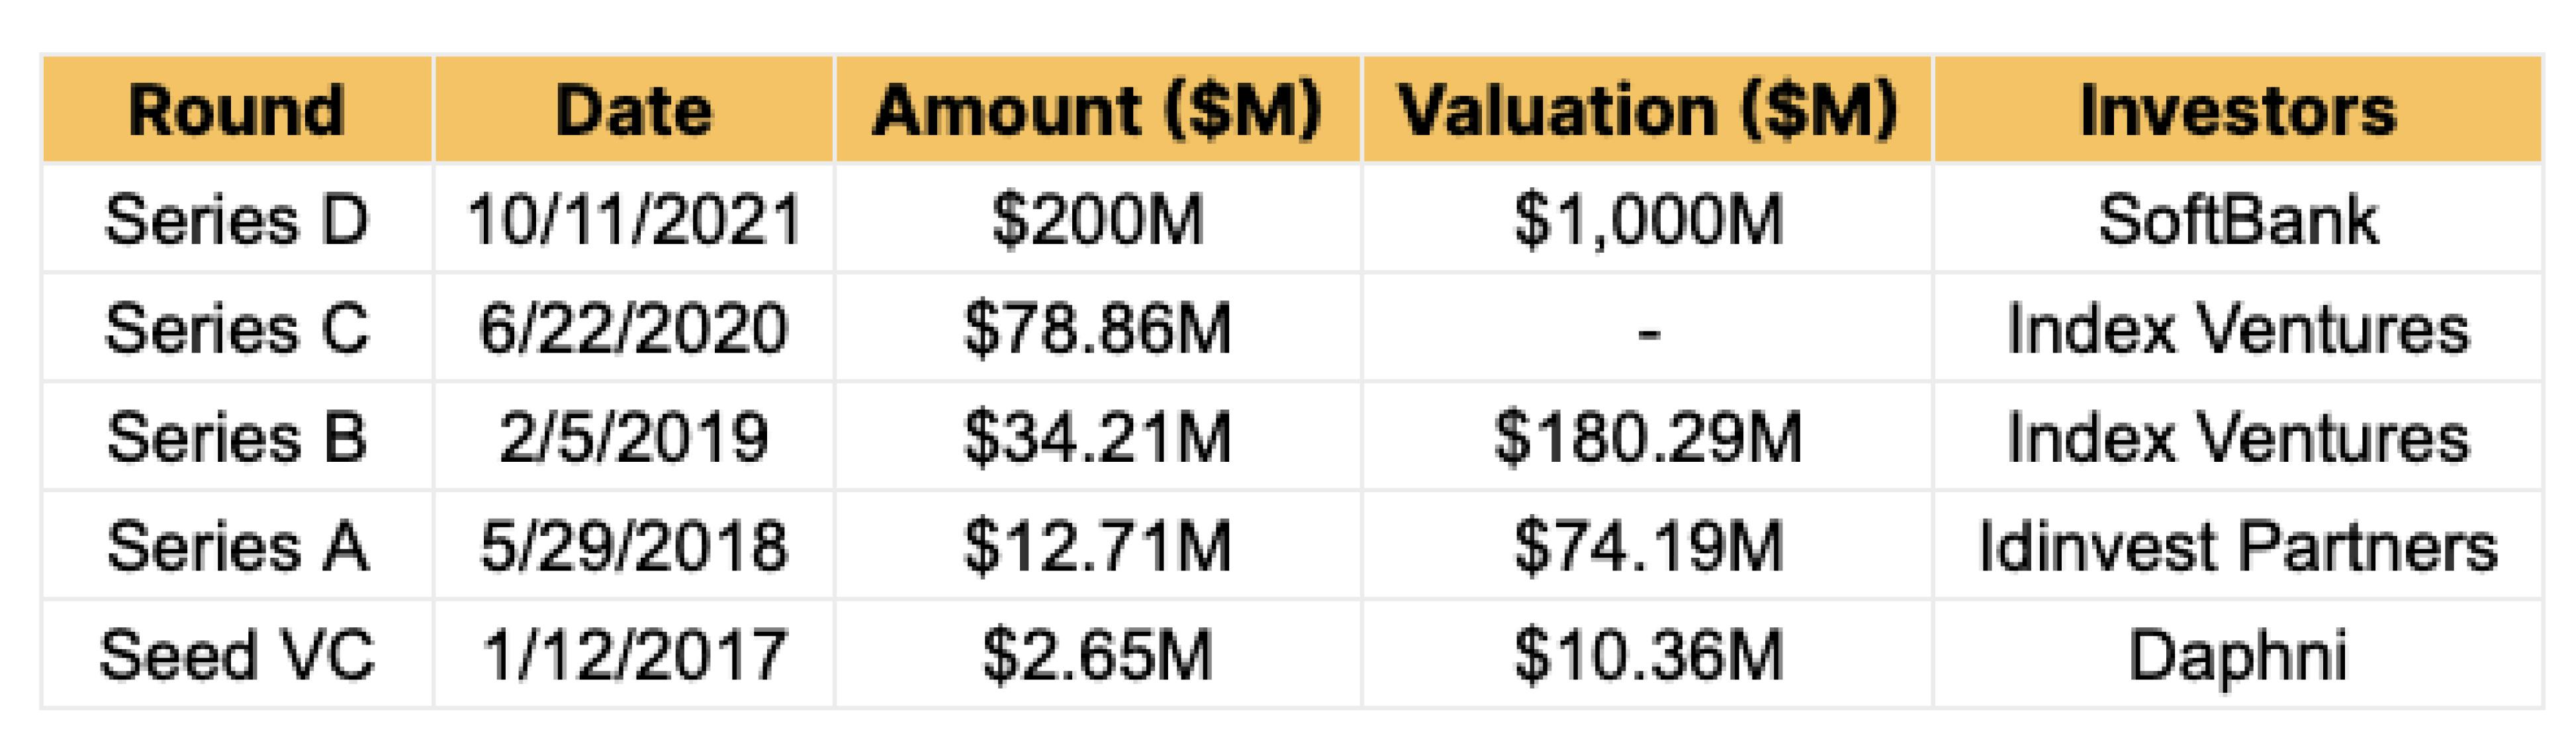Click the empty dash valuation cell
This screenshot has width=2576, height=745.
coord(1647,328)
